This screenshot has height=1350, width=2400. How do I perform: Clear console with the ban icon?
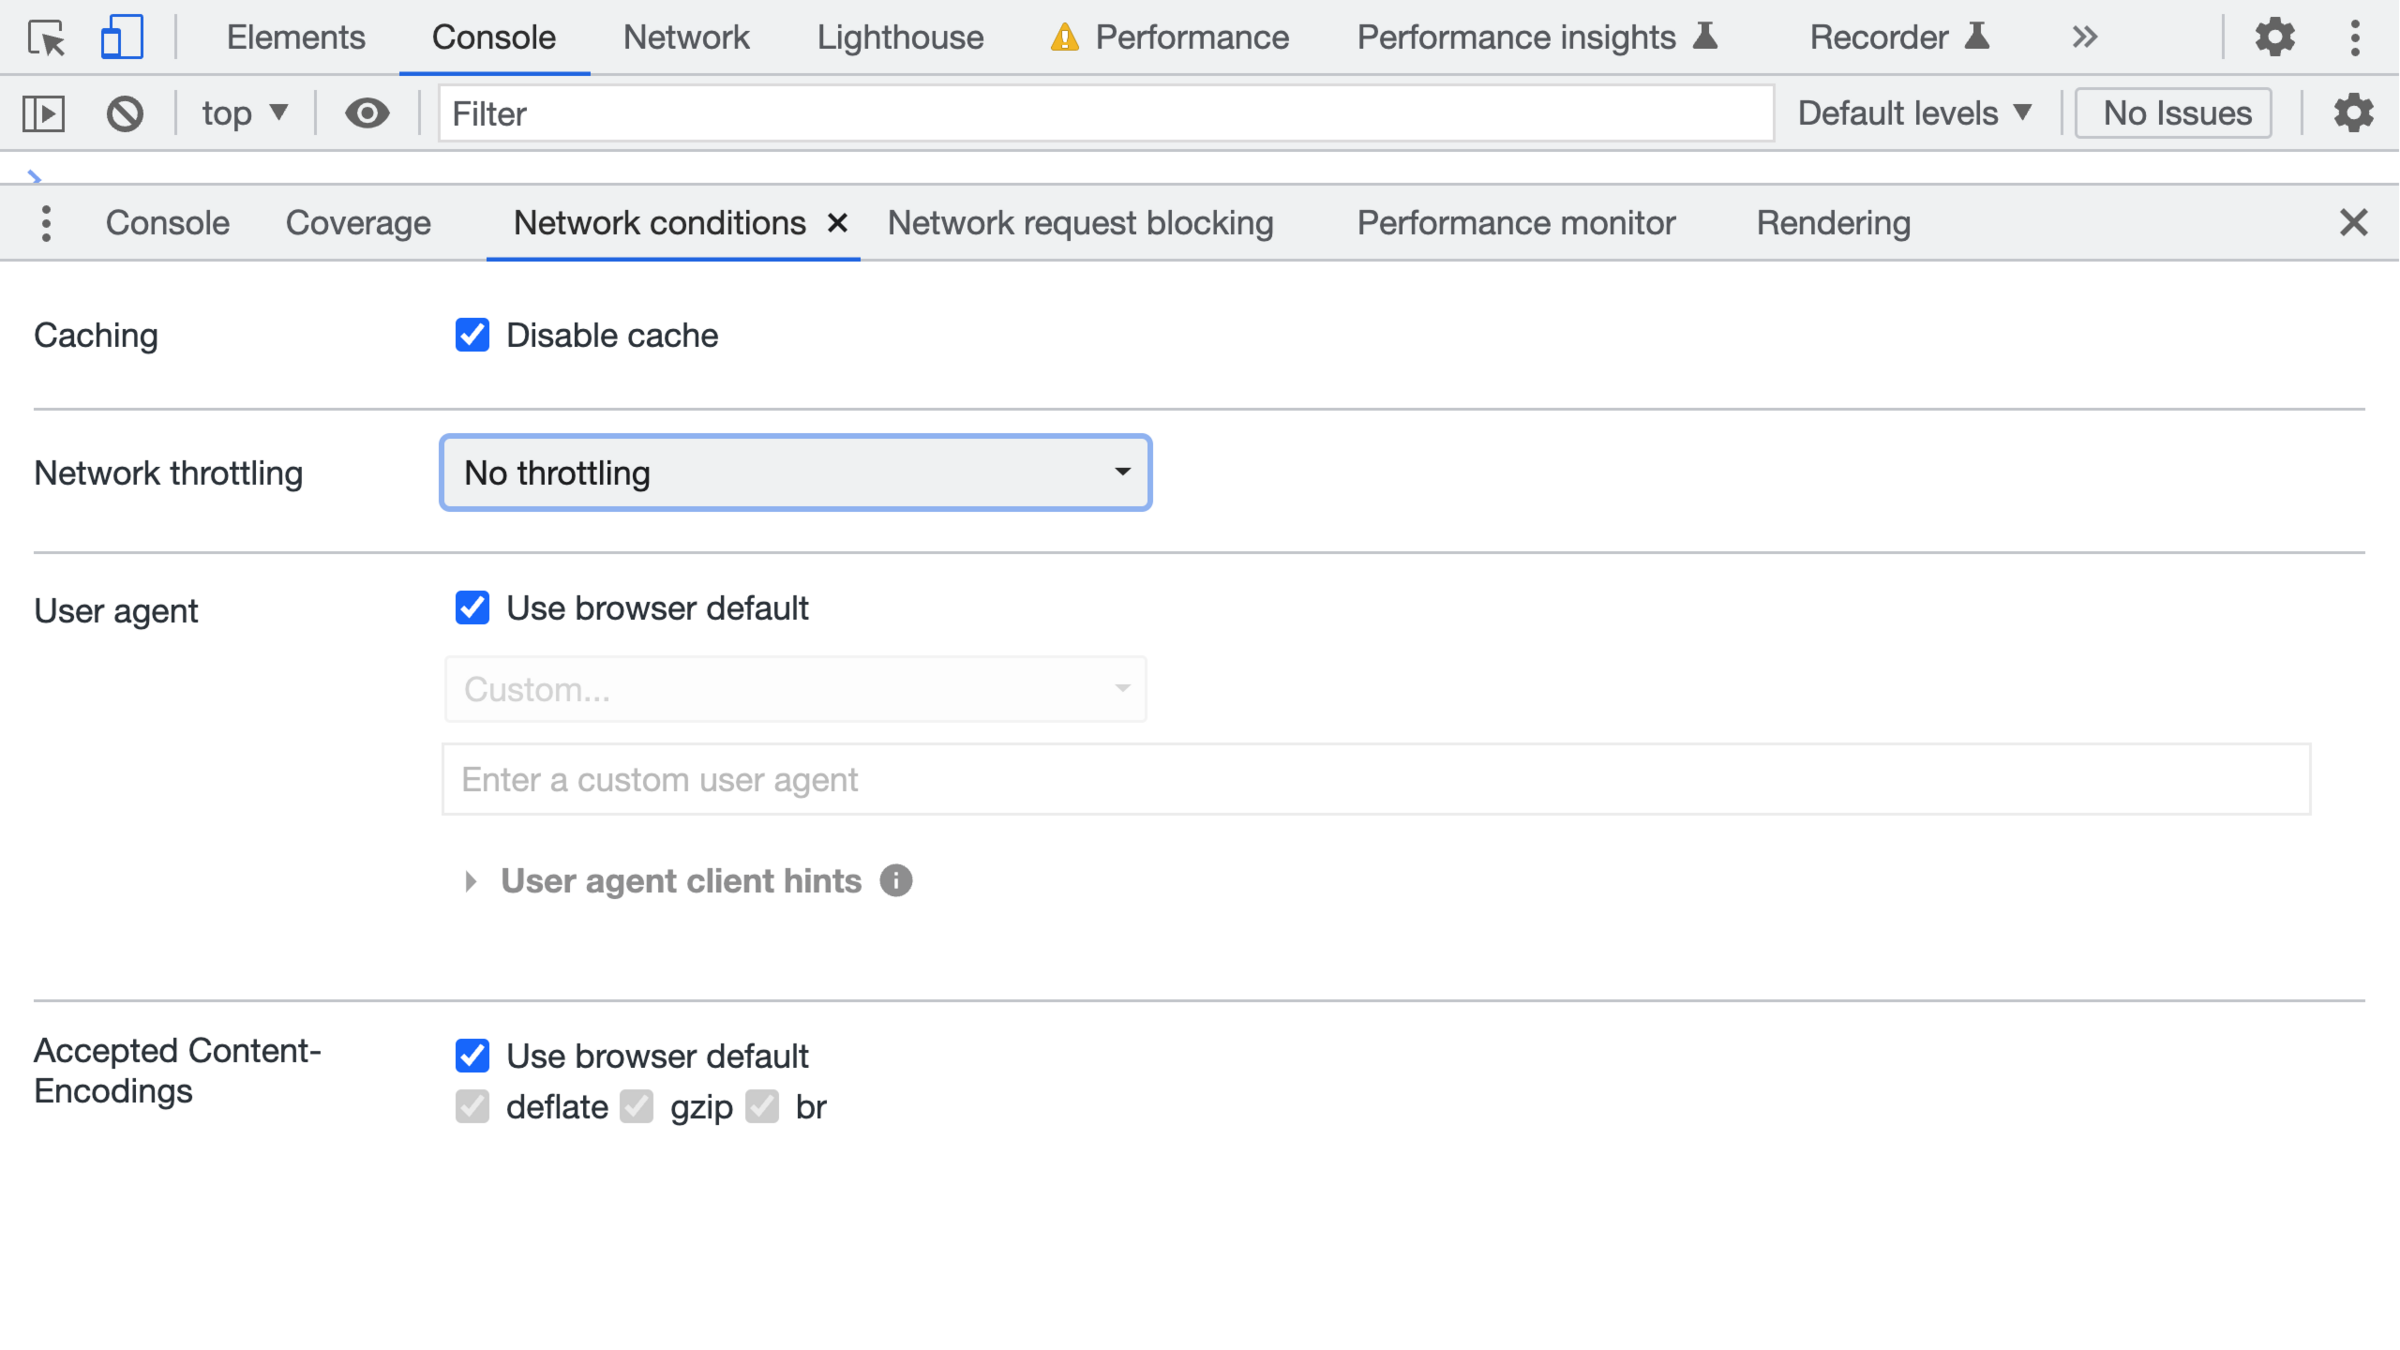(x=125, y=113)
